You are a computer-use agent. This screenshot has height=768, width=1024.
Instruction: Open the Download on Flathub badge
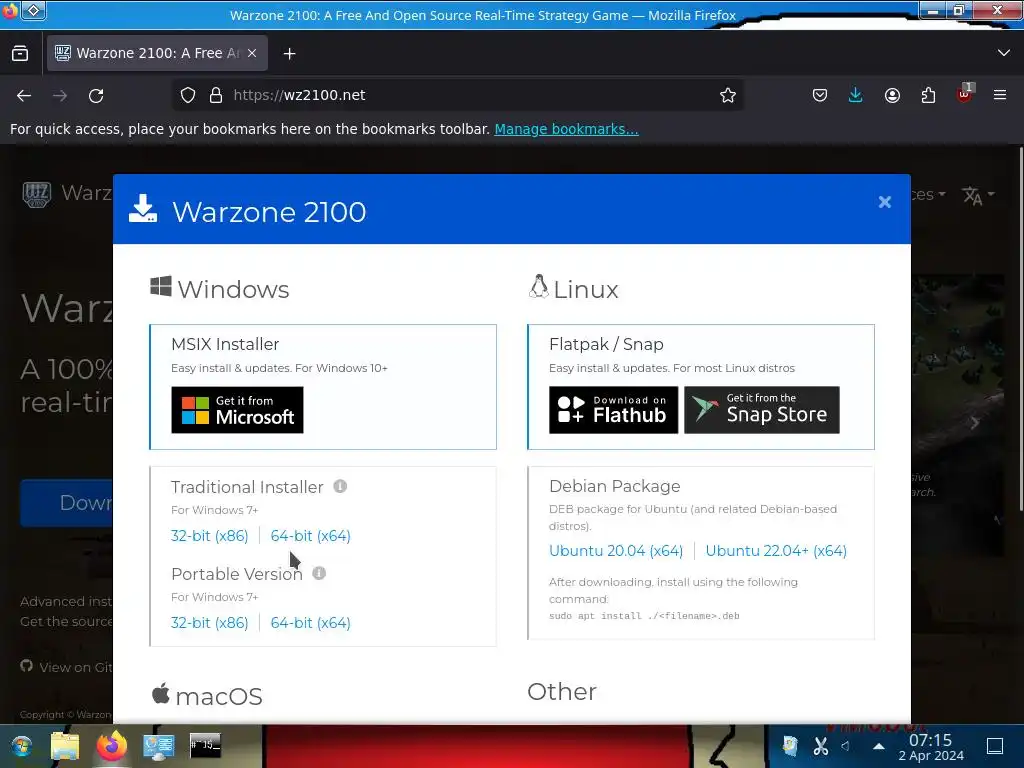[613, 409]
